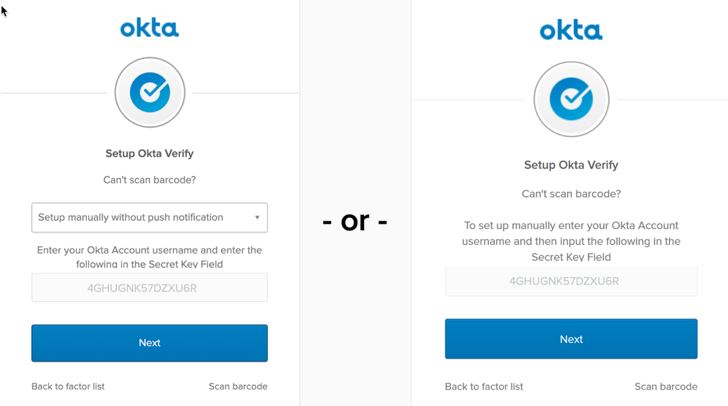Select the secret key field in the right panel

tap(571, 281)
